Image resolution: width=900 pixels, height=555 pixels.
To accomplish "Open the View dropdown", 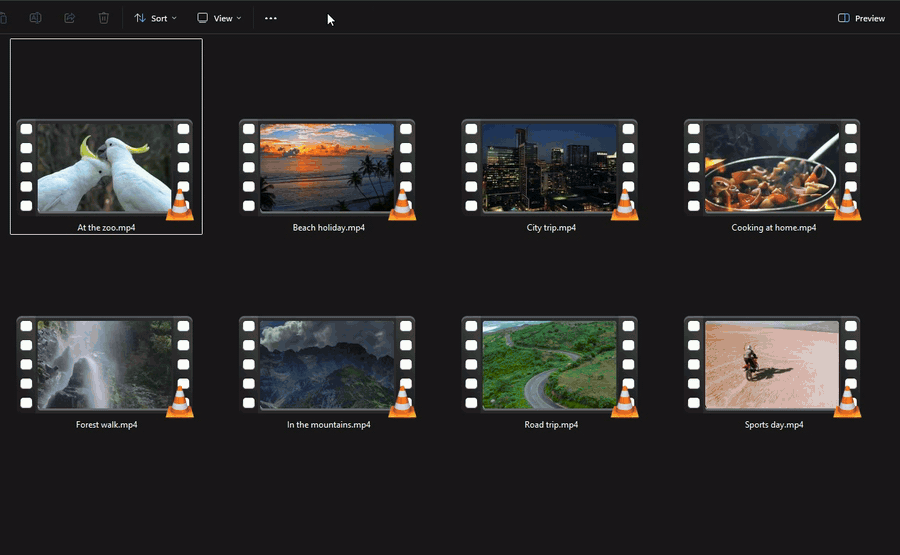I will [219, 18].
